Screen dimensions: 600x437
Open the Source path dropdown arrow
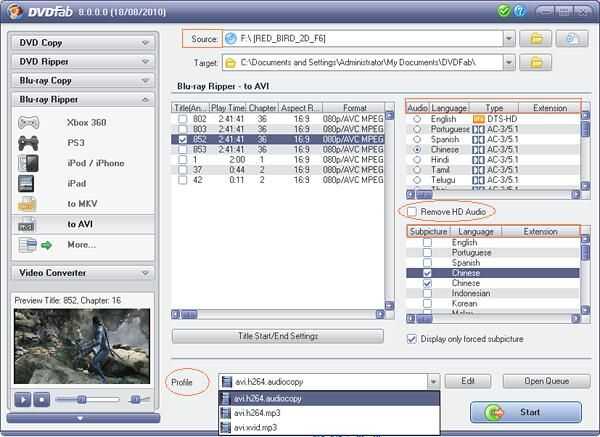coord(509,39)
